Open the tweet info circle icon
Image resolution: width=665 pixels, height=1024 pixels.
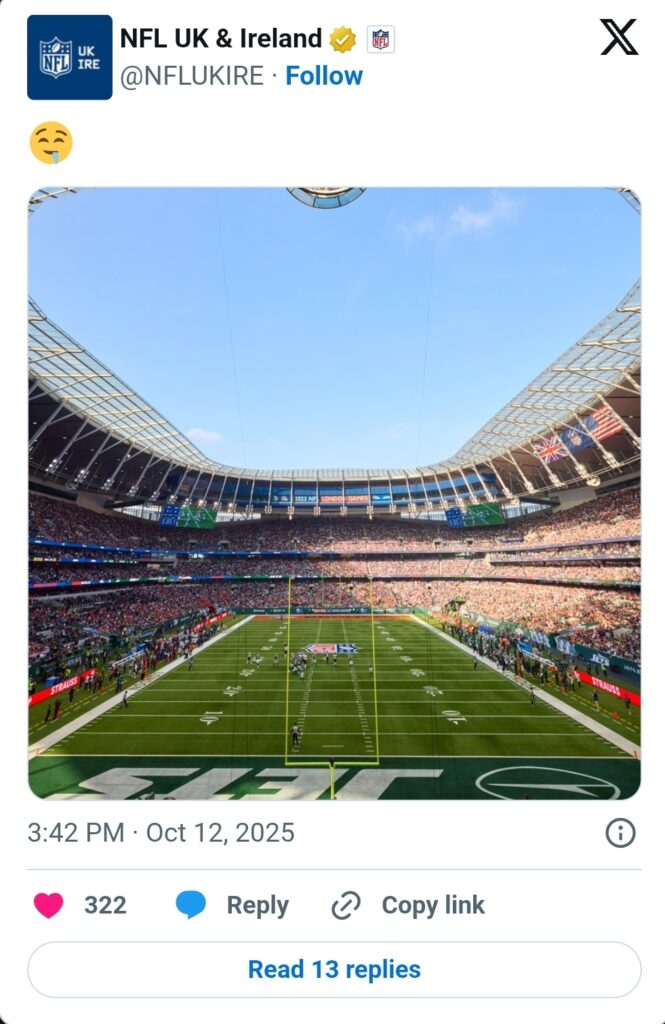coord(620,833)
